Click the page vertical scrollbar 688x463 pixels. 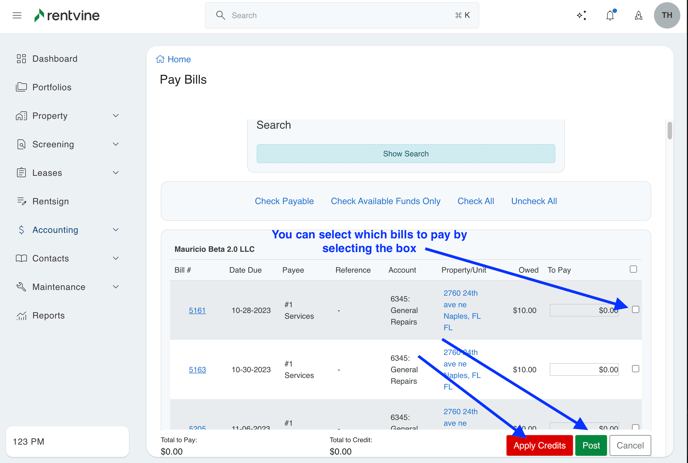pyautogui.click(x=669, y=131)
